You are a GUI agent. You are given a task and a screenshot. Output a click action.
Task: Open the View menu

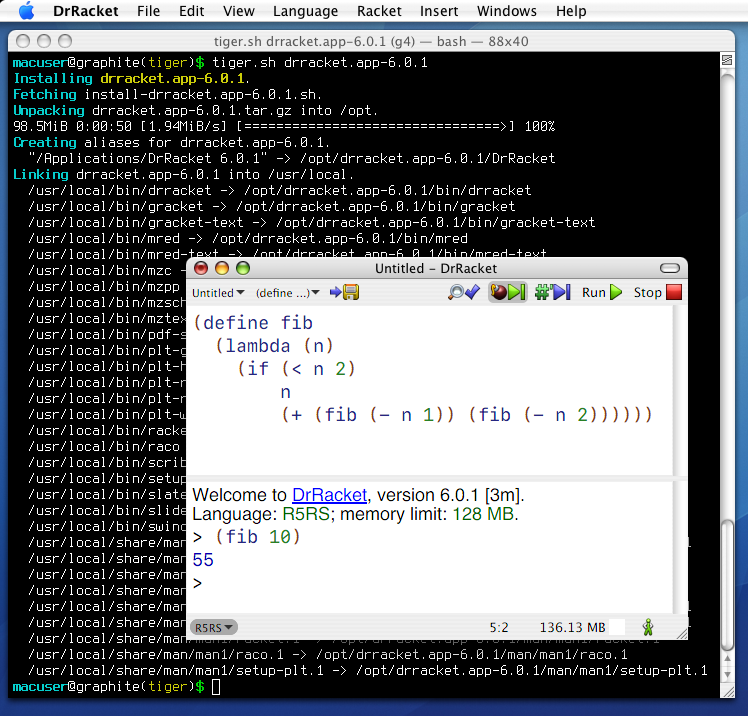239,10
